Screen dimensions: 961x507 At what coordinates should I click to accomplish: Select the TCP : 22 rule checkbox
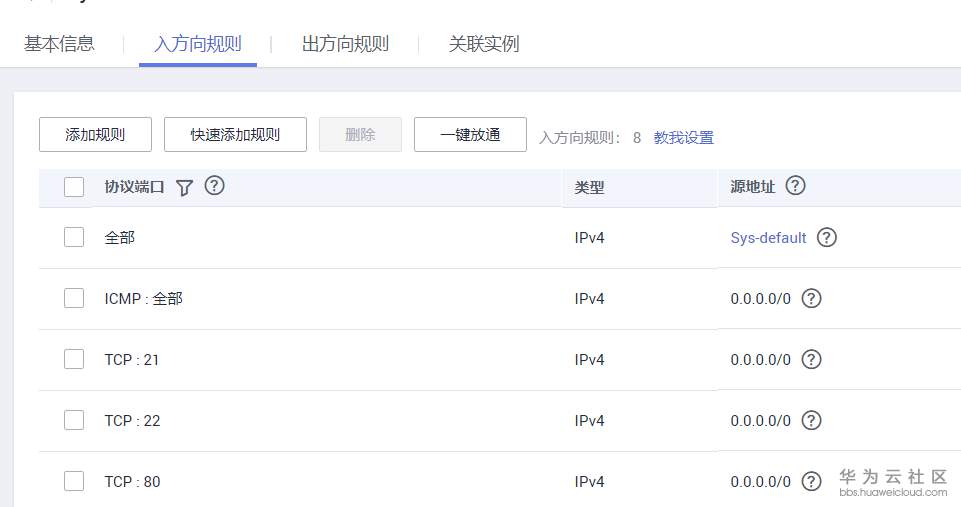pyautogui.click(x=74, y=421)
